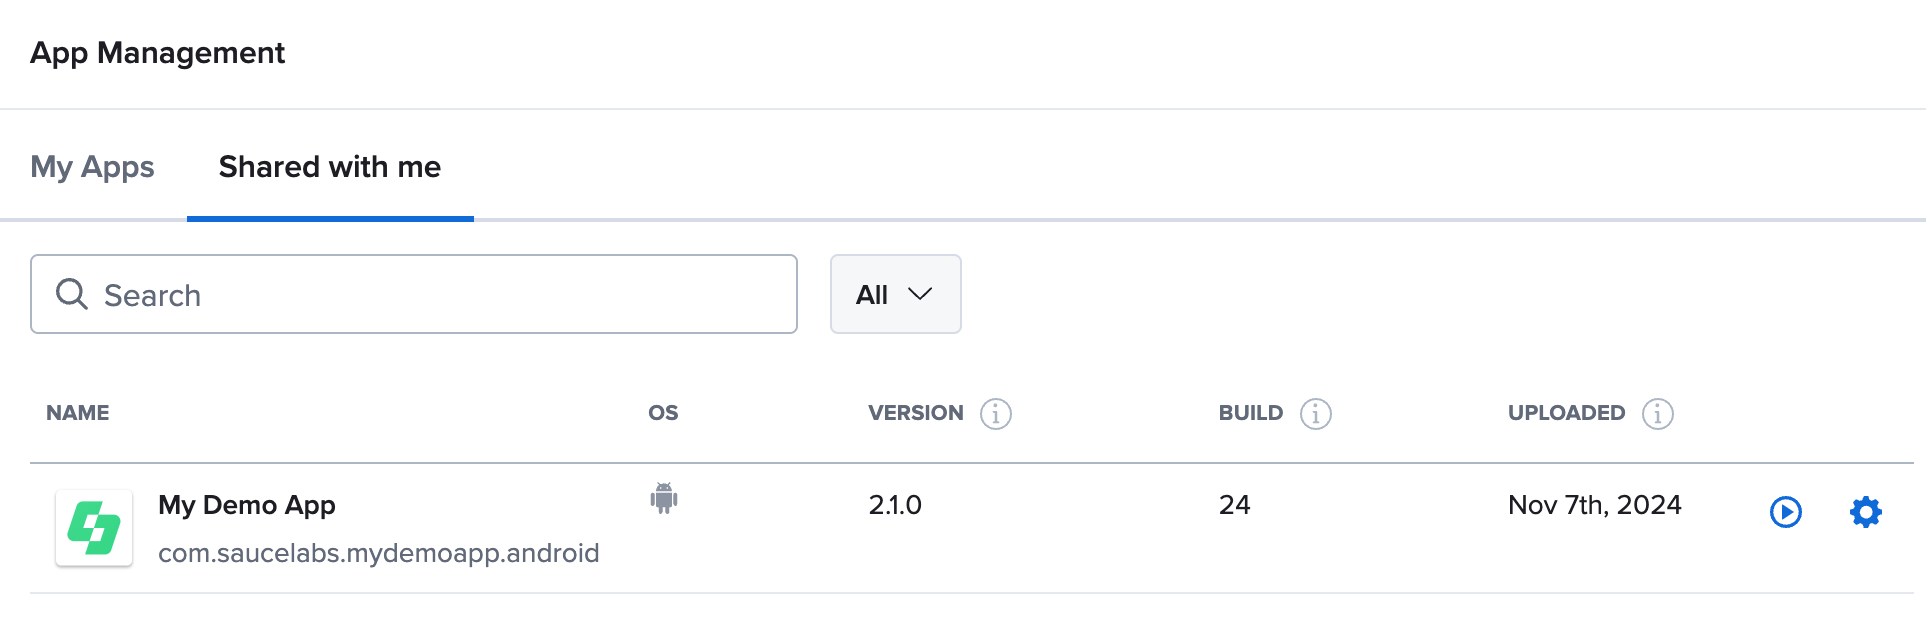
Task: Click the UPLOADED column header
Action: point(1565,412)
